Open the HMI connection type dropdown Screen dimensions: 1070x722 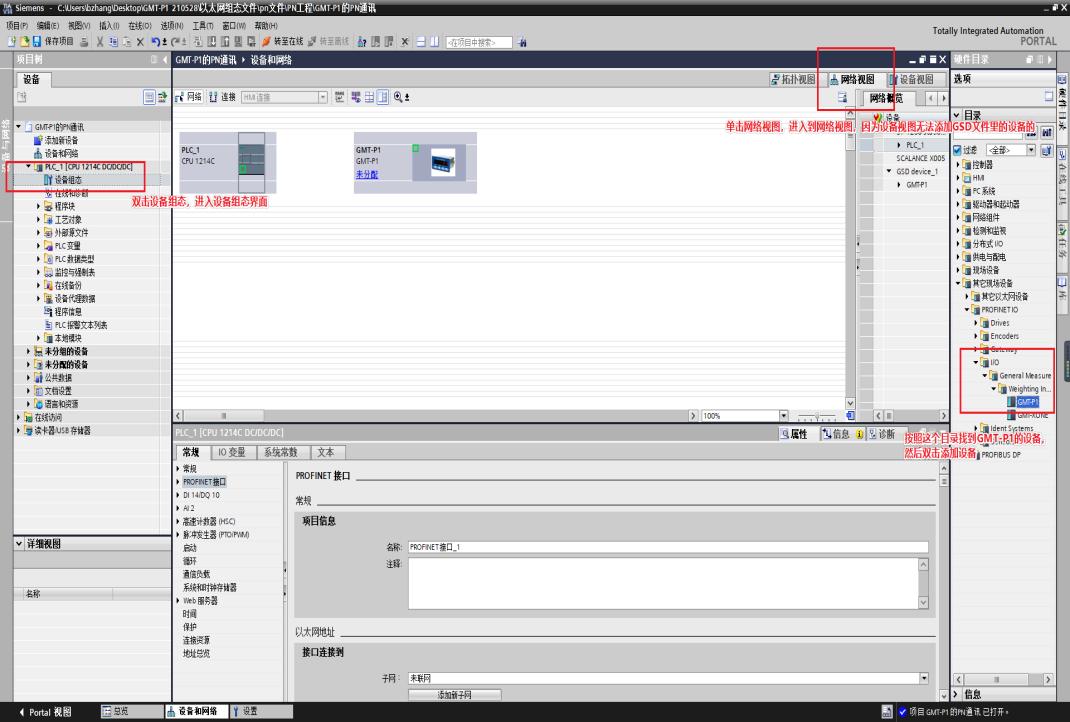pos(323,96)
